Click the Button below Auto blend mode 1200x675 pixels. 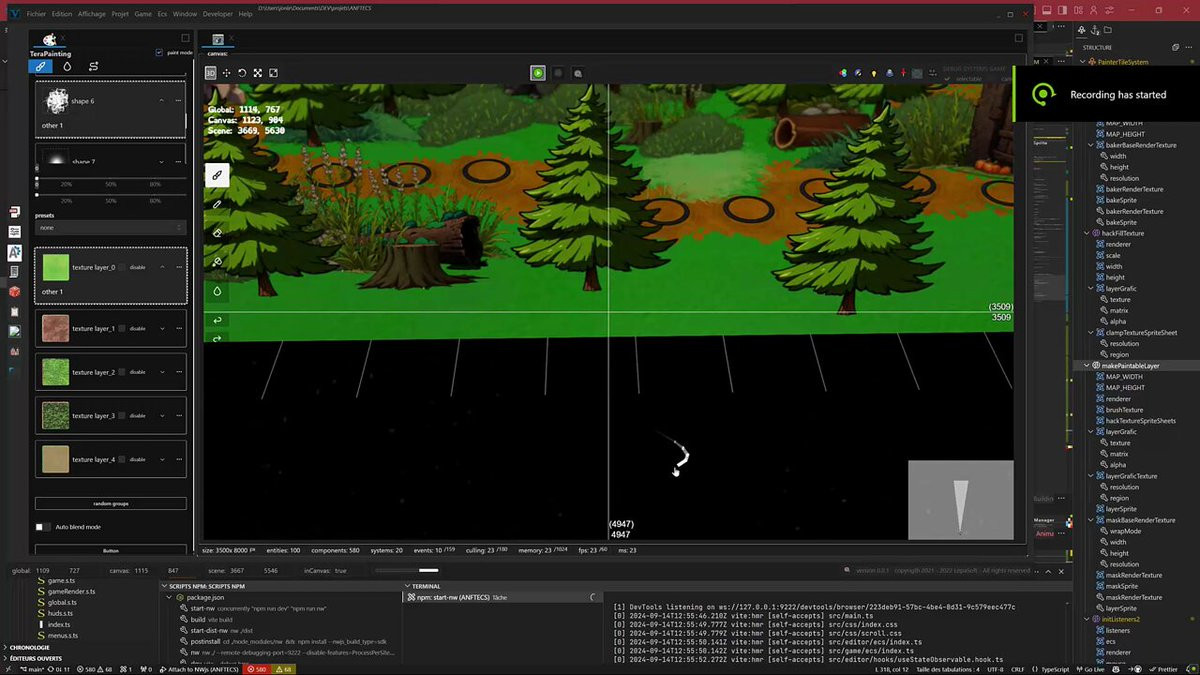(x=111, y=550)
